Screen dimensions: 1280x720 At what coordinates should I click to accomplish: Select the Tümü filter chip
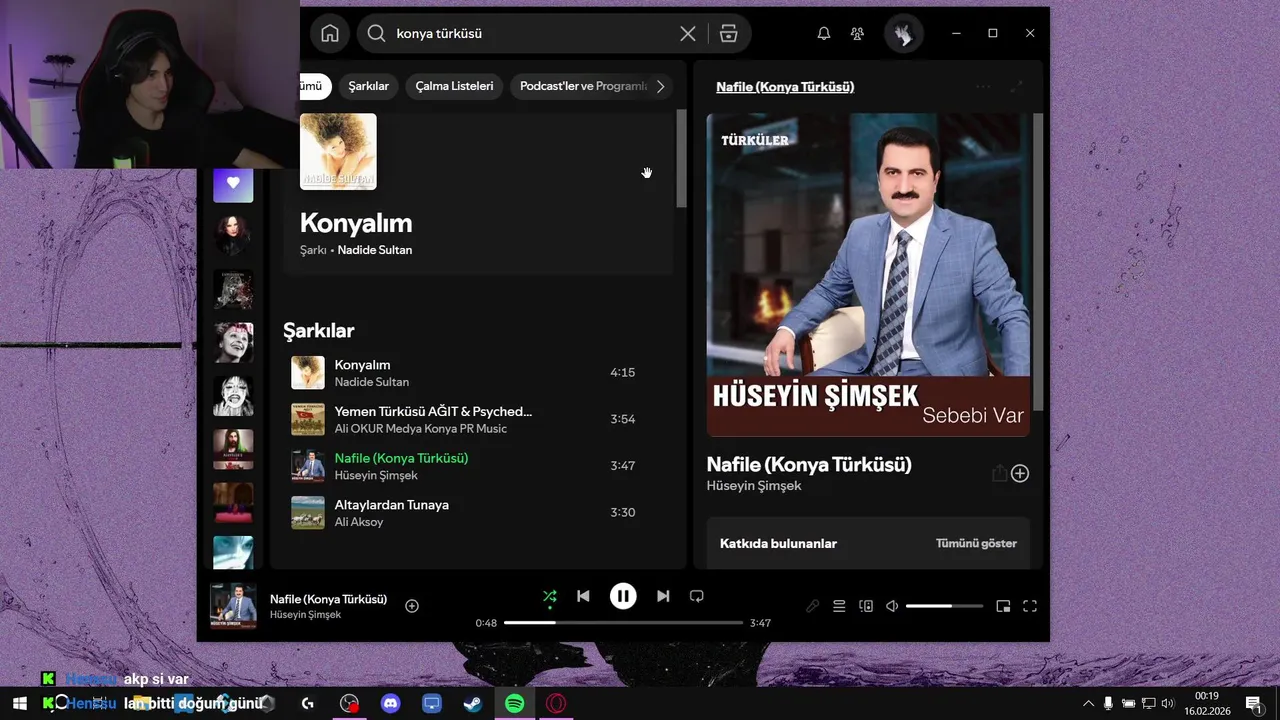(314, 86)
